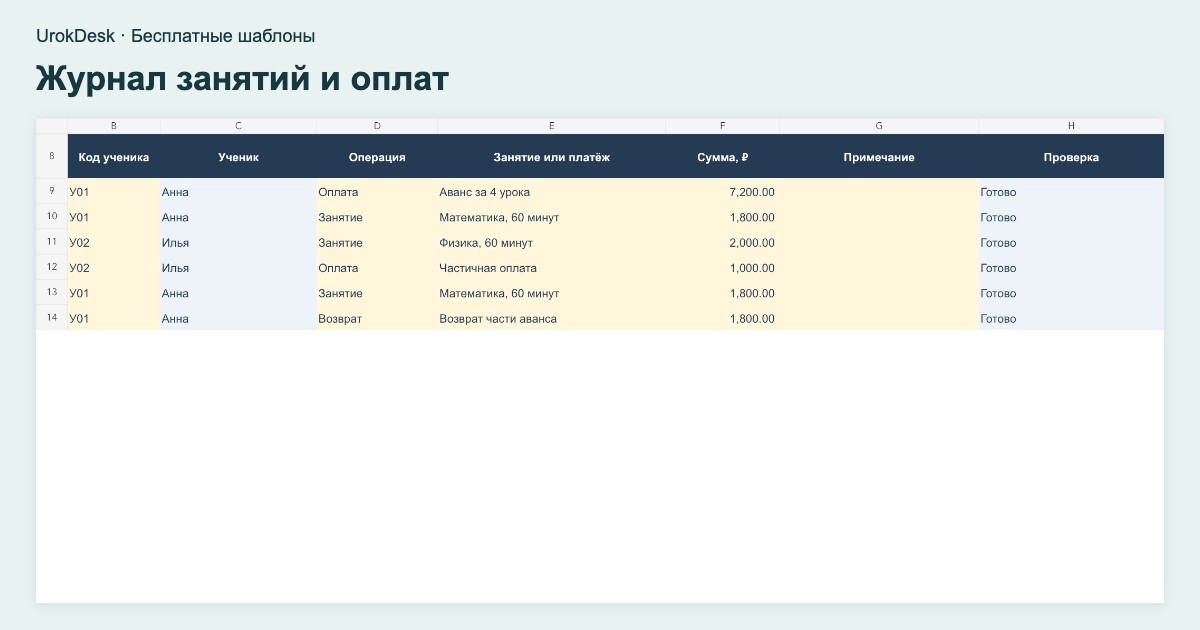Screen dimensions: 1200x630
Task: Select row number 10
Action: tap(52, 216)
